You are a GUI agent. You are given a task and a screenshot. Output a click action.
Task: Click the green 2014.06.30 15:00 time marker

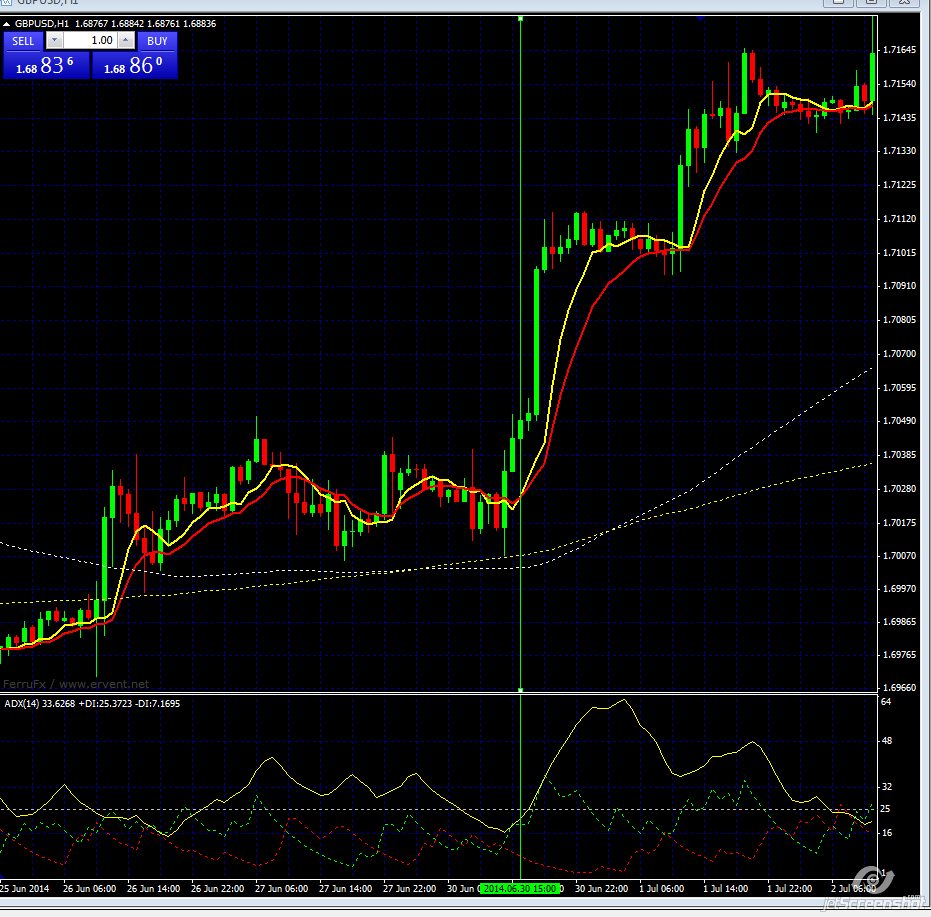tap(520, 888)
